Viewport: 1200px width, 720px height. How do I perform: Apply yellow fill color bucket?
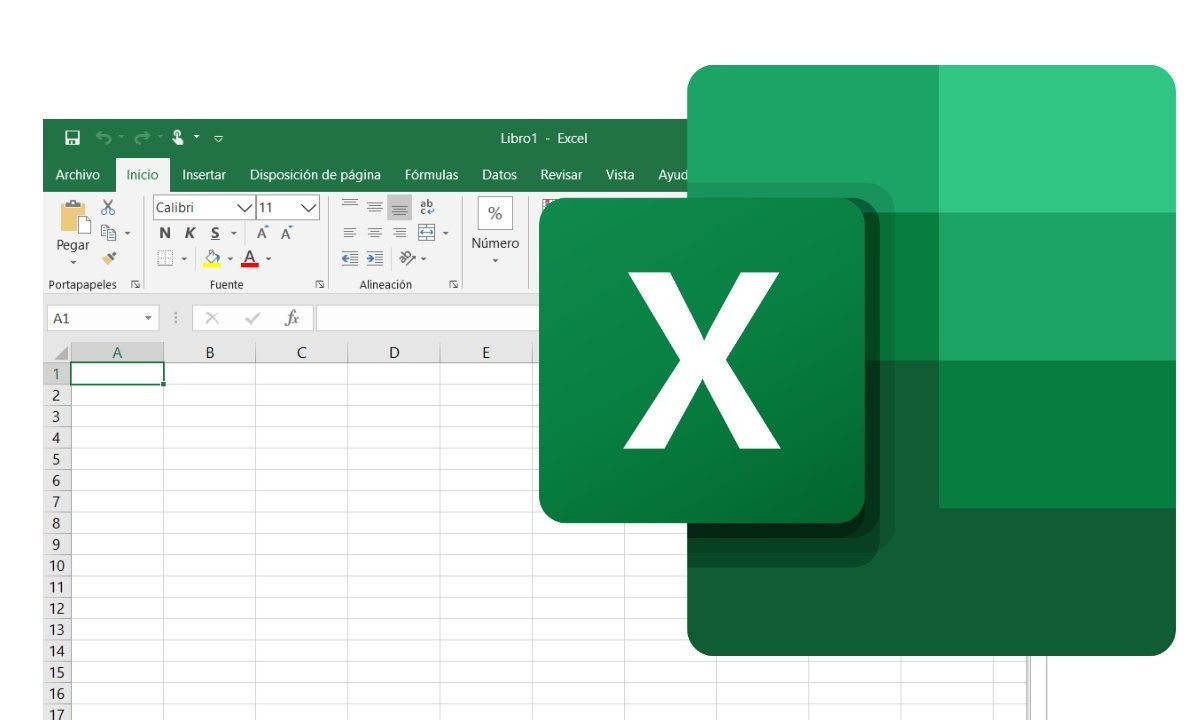[x=212, y=258]
